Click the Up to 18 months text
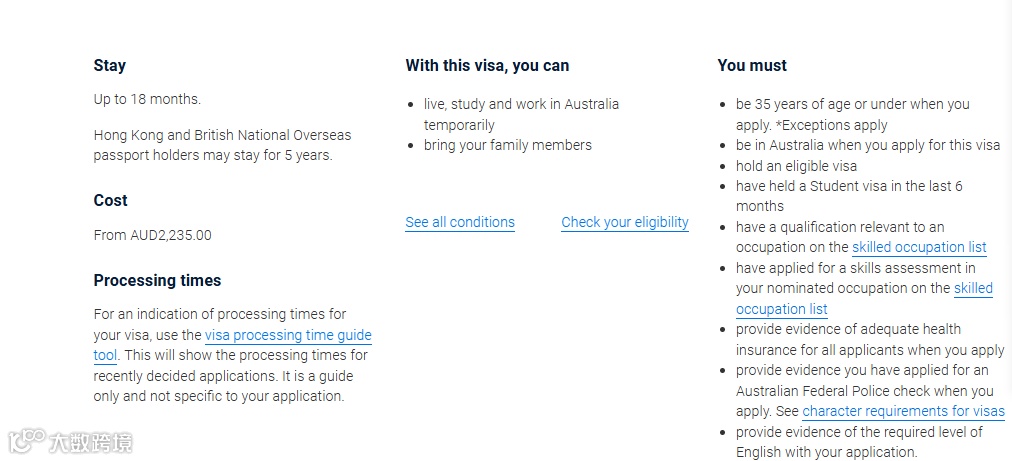1012x461 pixels. (x=147, y=99)
